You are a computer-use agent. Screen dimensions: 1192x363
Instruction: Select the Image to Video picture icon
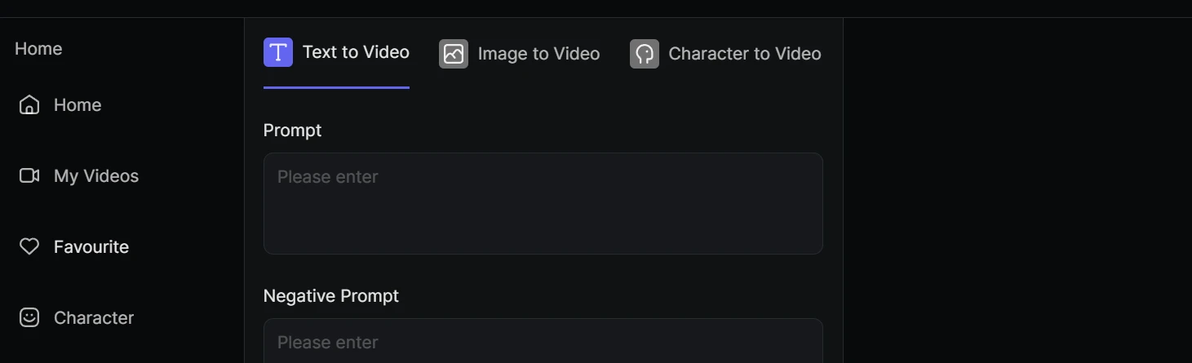453,54
